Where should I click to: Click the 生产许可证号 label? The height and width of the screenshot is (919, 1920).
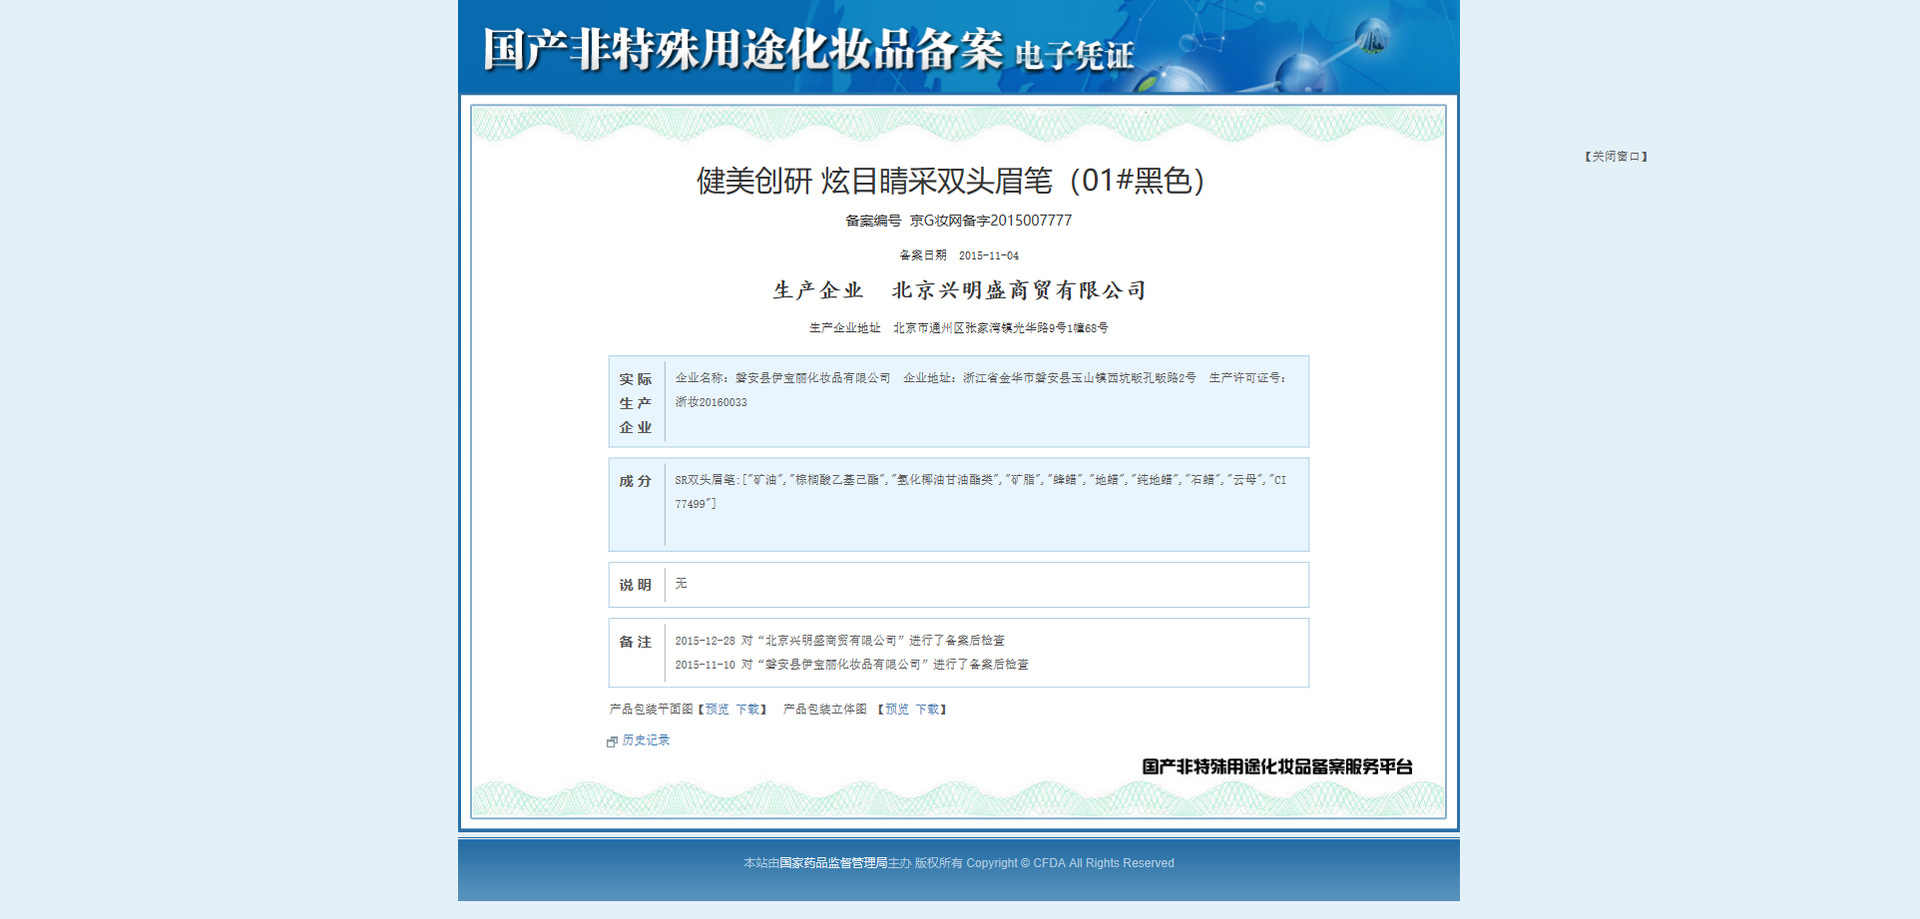pos(1248,378)
